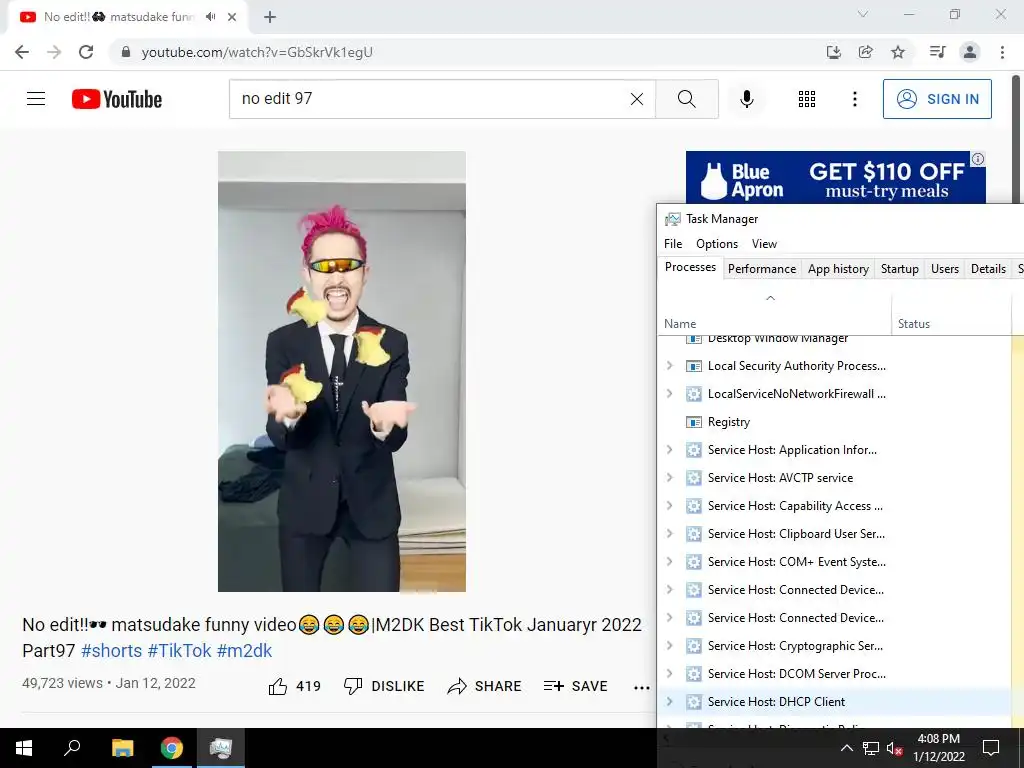Open Chrome's three-dot menu
The image size is (1024, 768).
(x=1002, y=52)
